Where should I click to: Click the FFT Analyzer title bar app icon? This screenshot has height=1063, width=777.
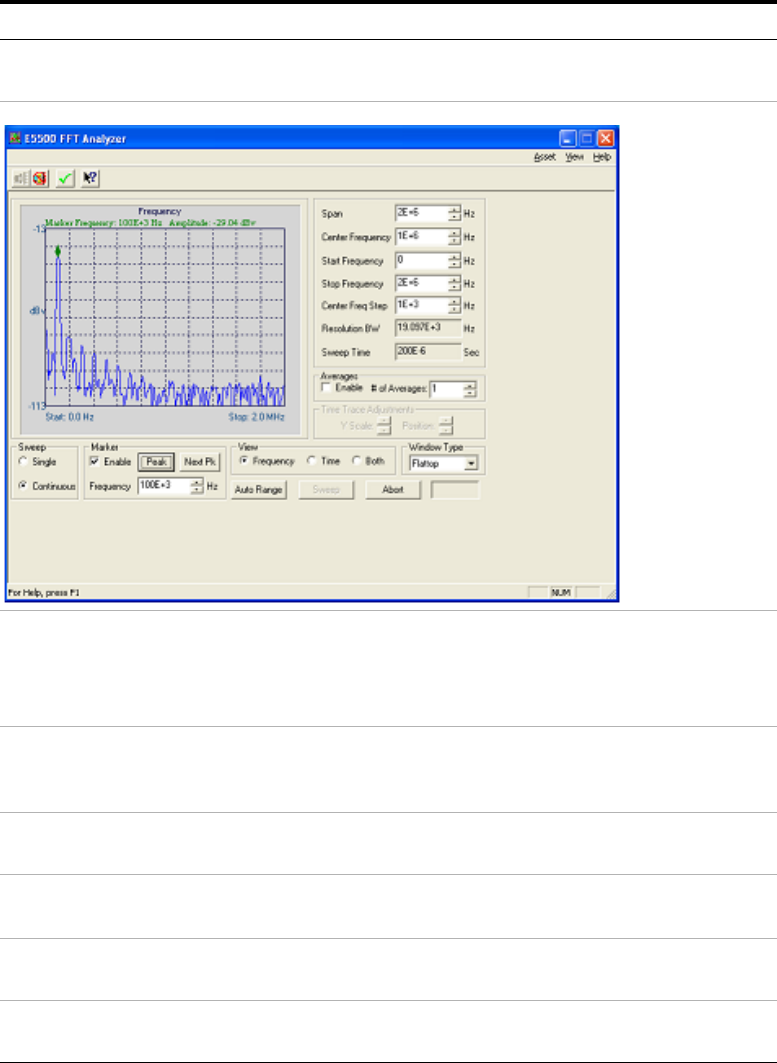pos(16,138)
